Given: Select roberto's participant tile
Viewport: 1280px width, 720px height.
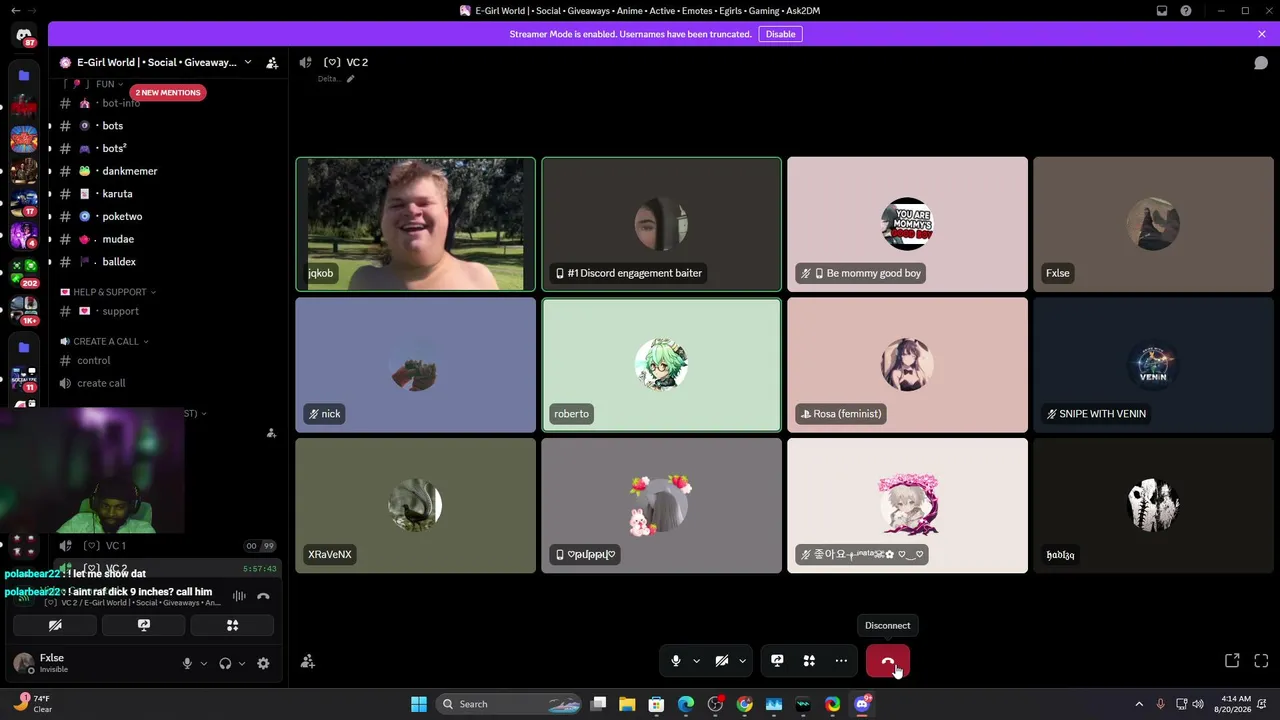Looking at the screenshot, I should click(x=661, y=365).
